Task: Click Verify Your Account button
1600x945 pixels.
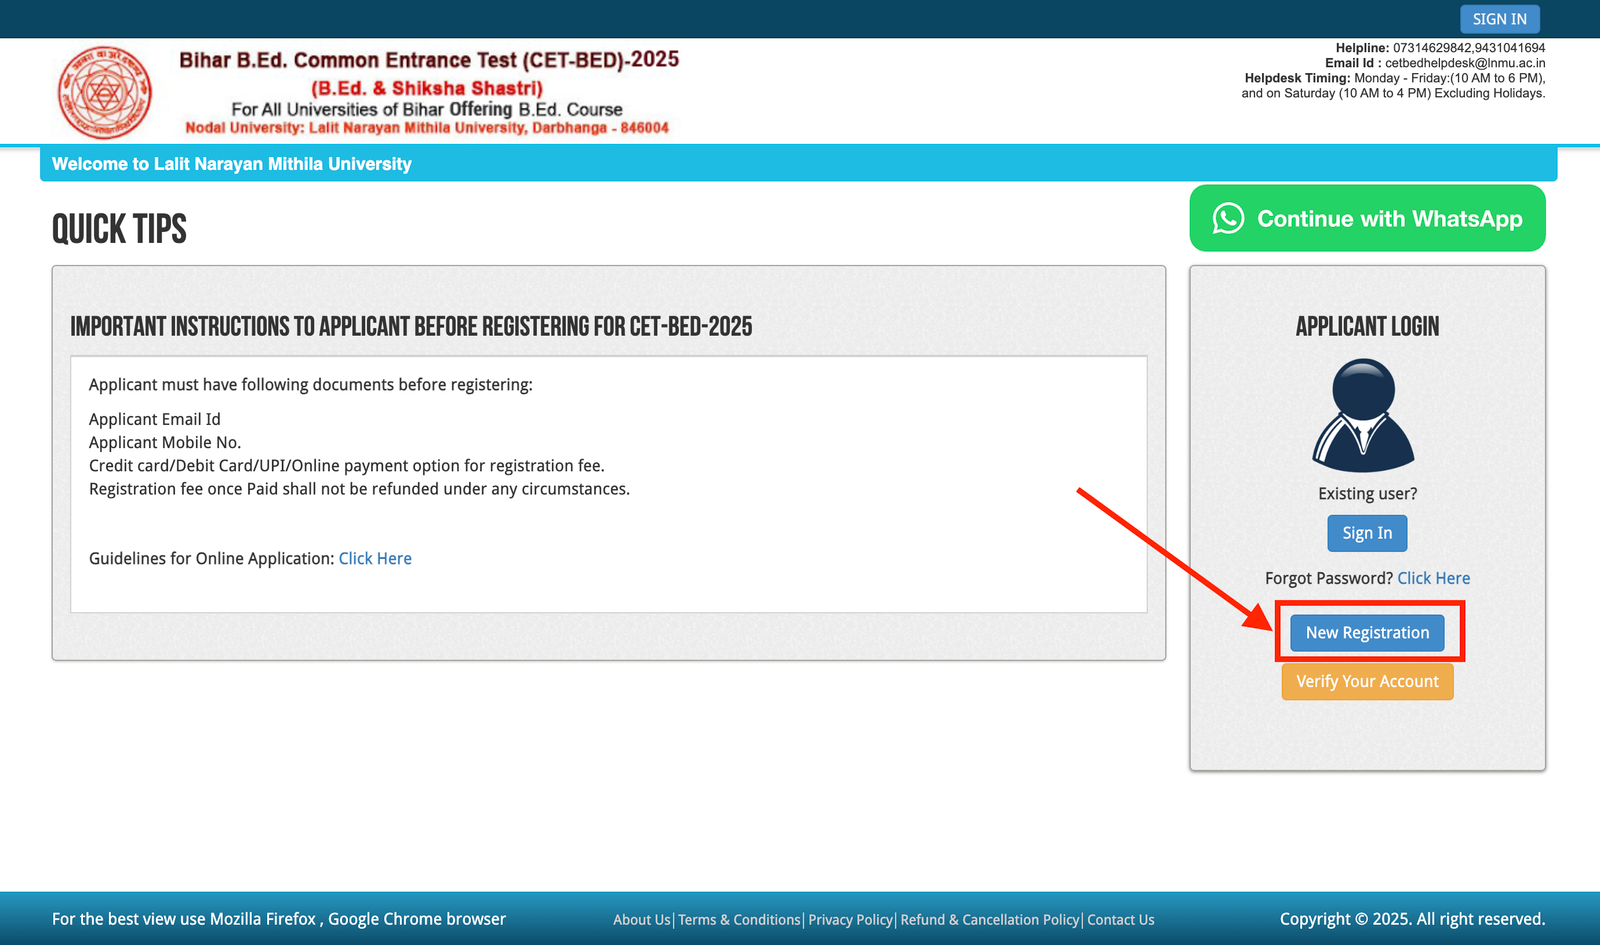Action: pyautogui.click(x=1367, y=682)
